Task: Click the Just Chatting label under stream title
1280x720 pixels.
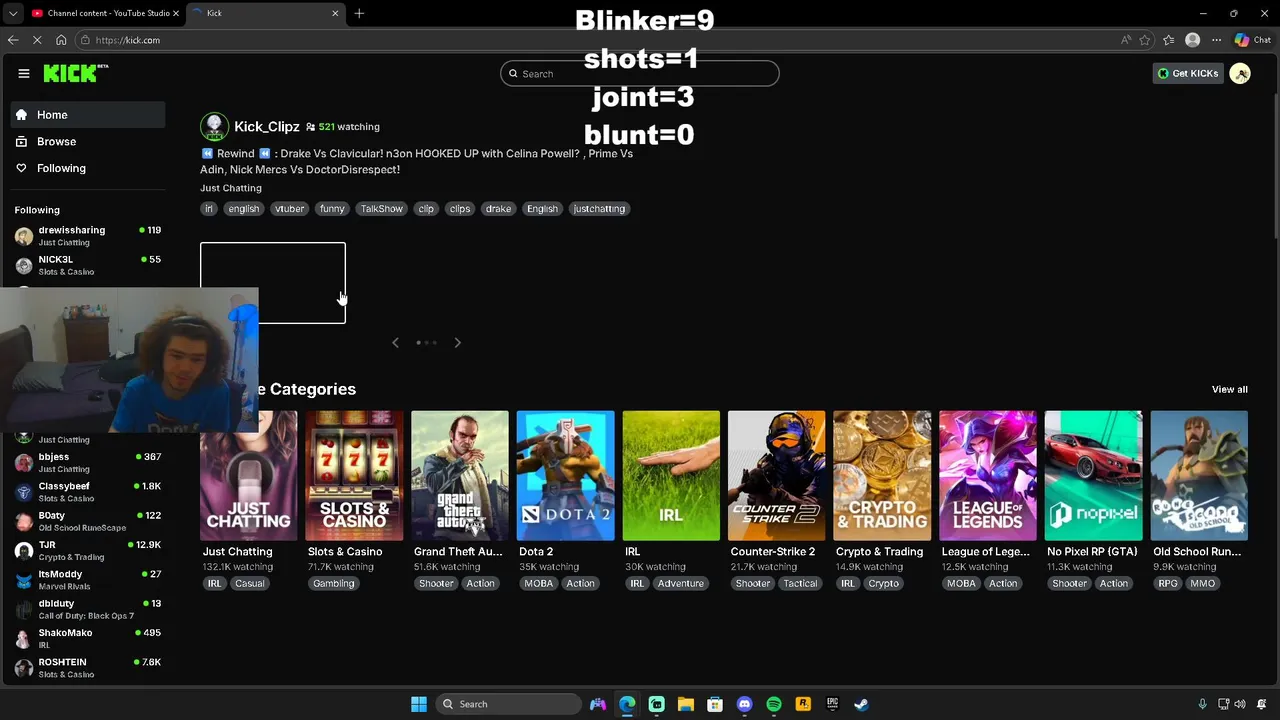Action: pyautogui.click(x=231, y=188)
